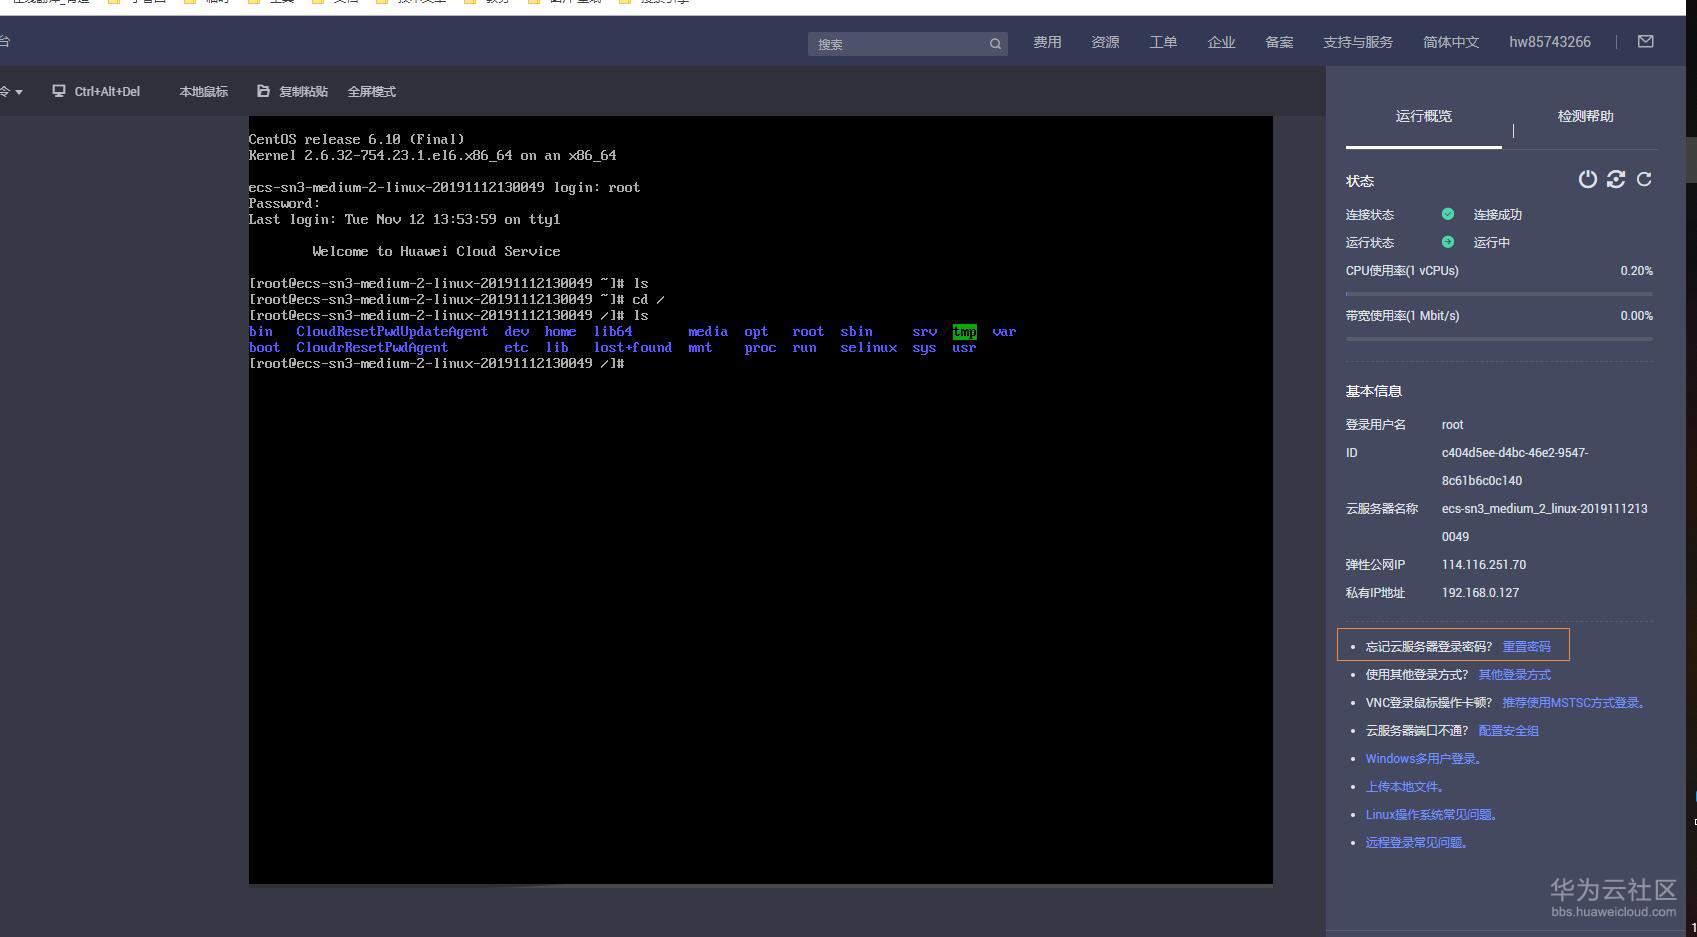Click the refresh arrow icon beside 状态
The image size is (1697, 937).
1644,179
